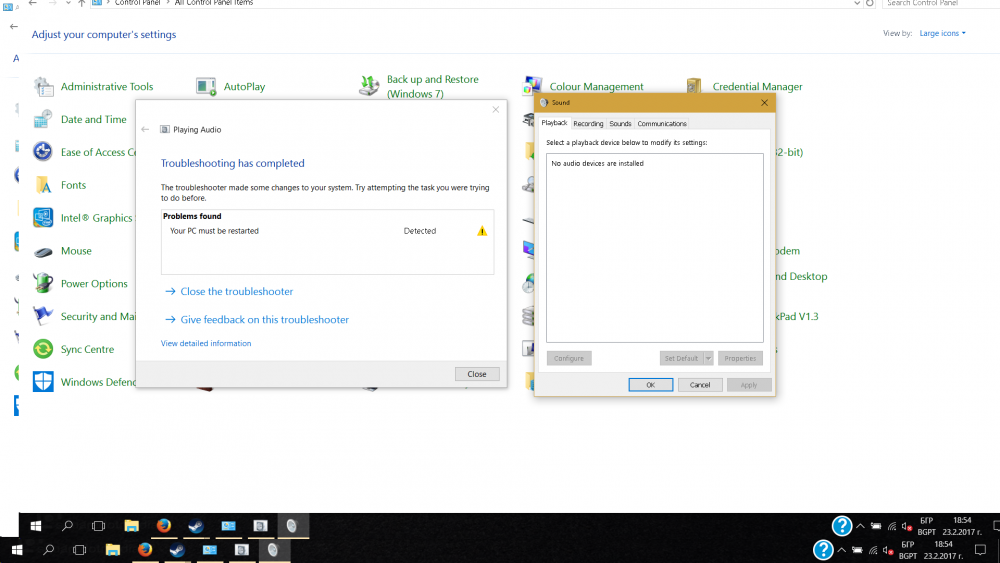Go back using the troubleshooter back arrow
Screen dimensions: 1000x563
coord(145,129)
